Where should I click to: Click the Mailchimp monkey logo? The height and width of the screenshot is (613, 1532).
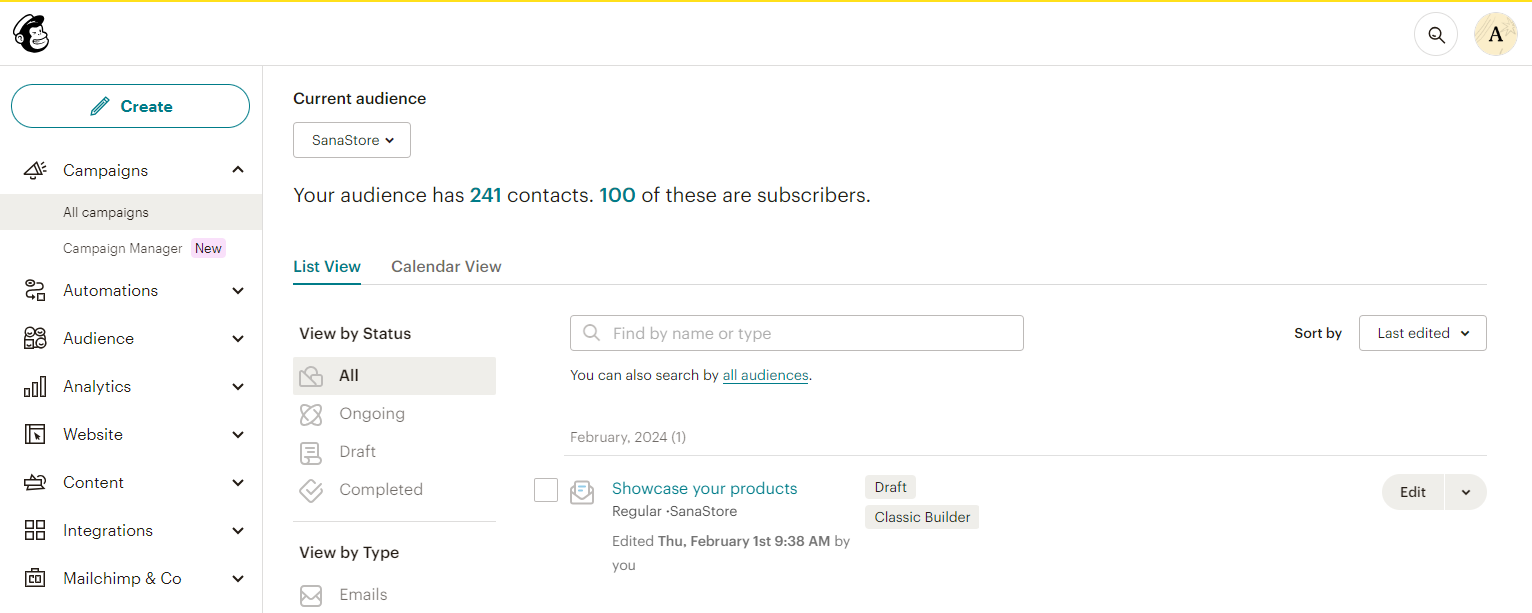point(31,34)
